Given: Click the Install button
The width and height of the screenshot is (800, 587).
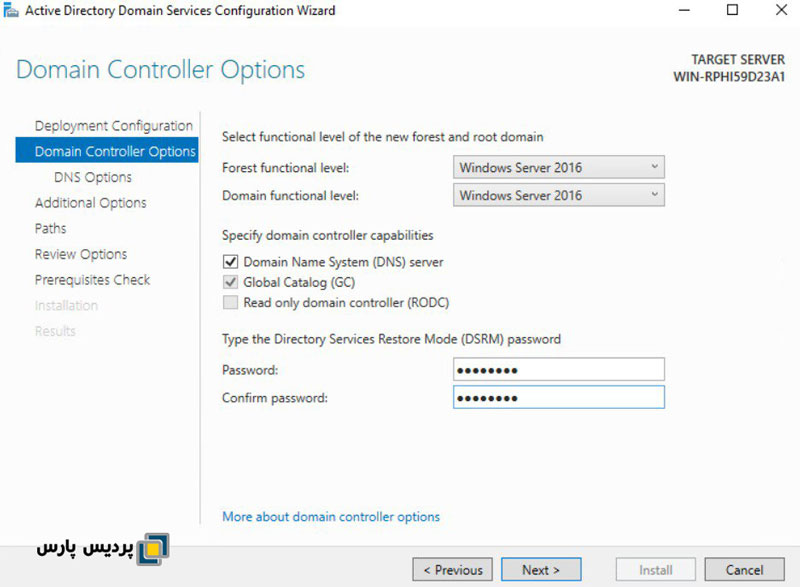Looking at the screenshot, I should 656,570.
